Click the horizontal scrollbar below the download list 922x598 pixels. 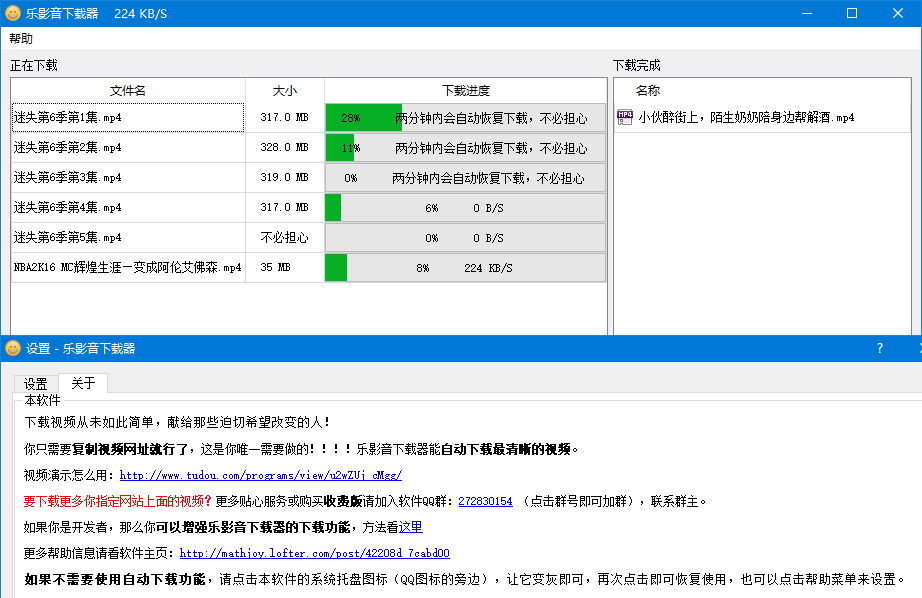point(300,329)
